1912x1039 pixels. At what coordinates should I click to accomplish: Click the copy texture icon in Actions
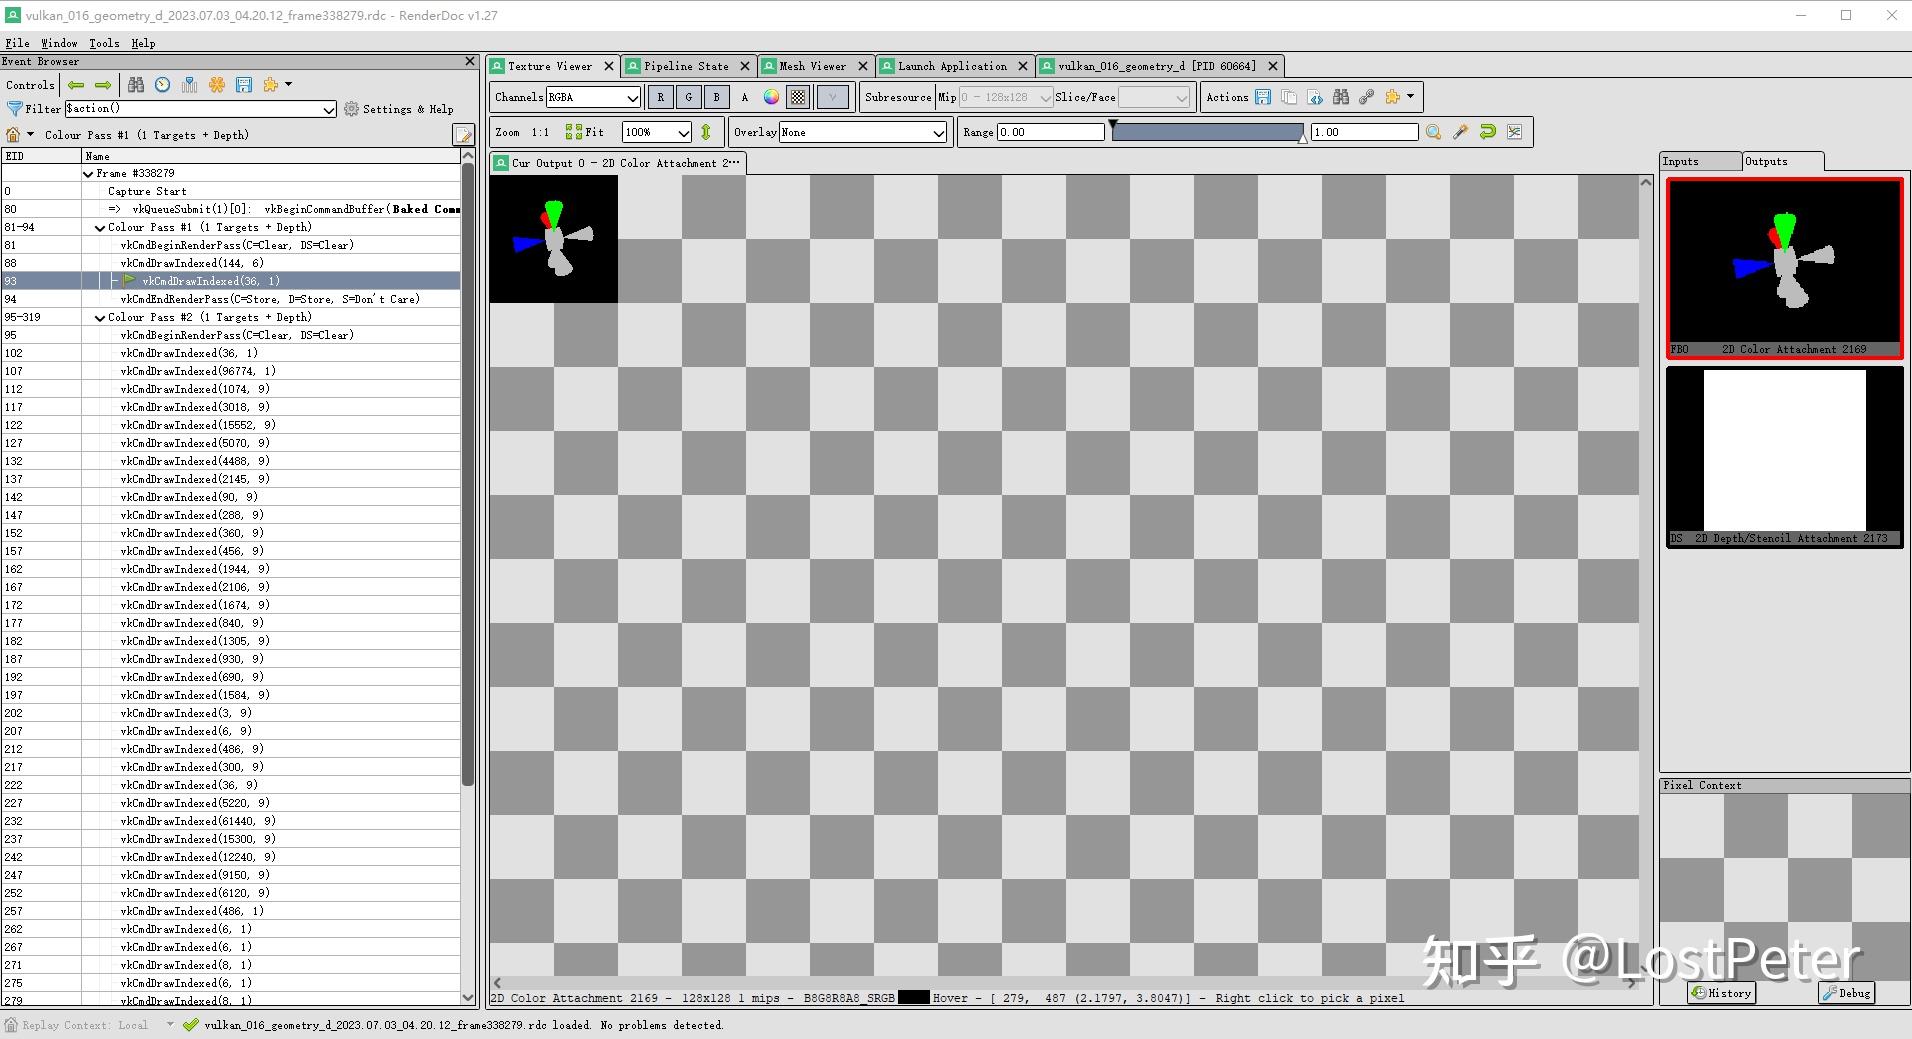click(x=1290, y=97)
